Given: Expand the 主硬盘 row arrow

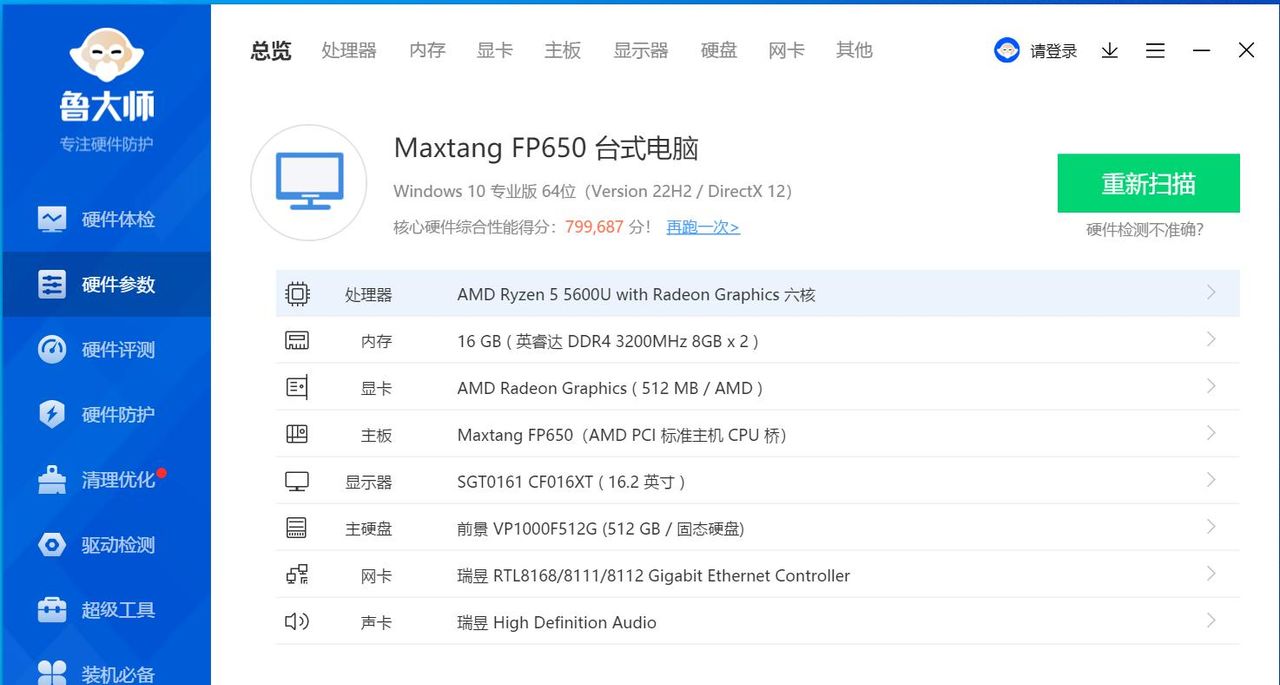Looking at the screenshot, I should [x=1211, y=527].
